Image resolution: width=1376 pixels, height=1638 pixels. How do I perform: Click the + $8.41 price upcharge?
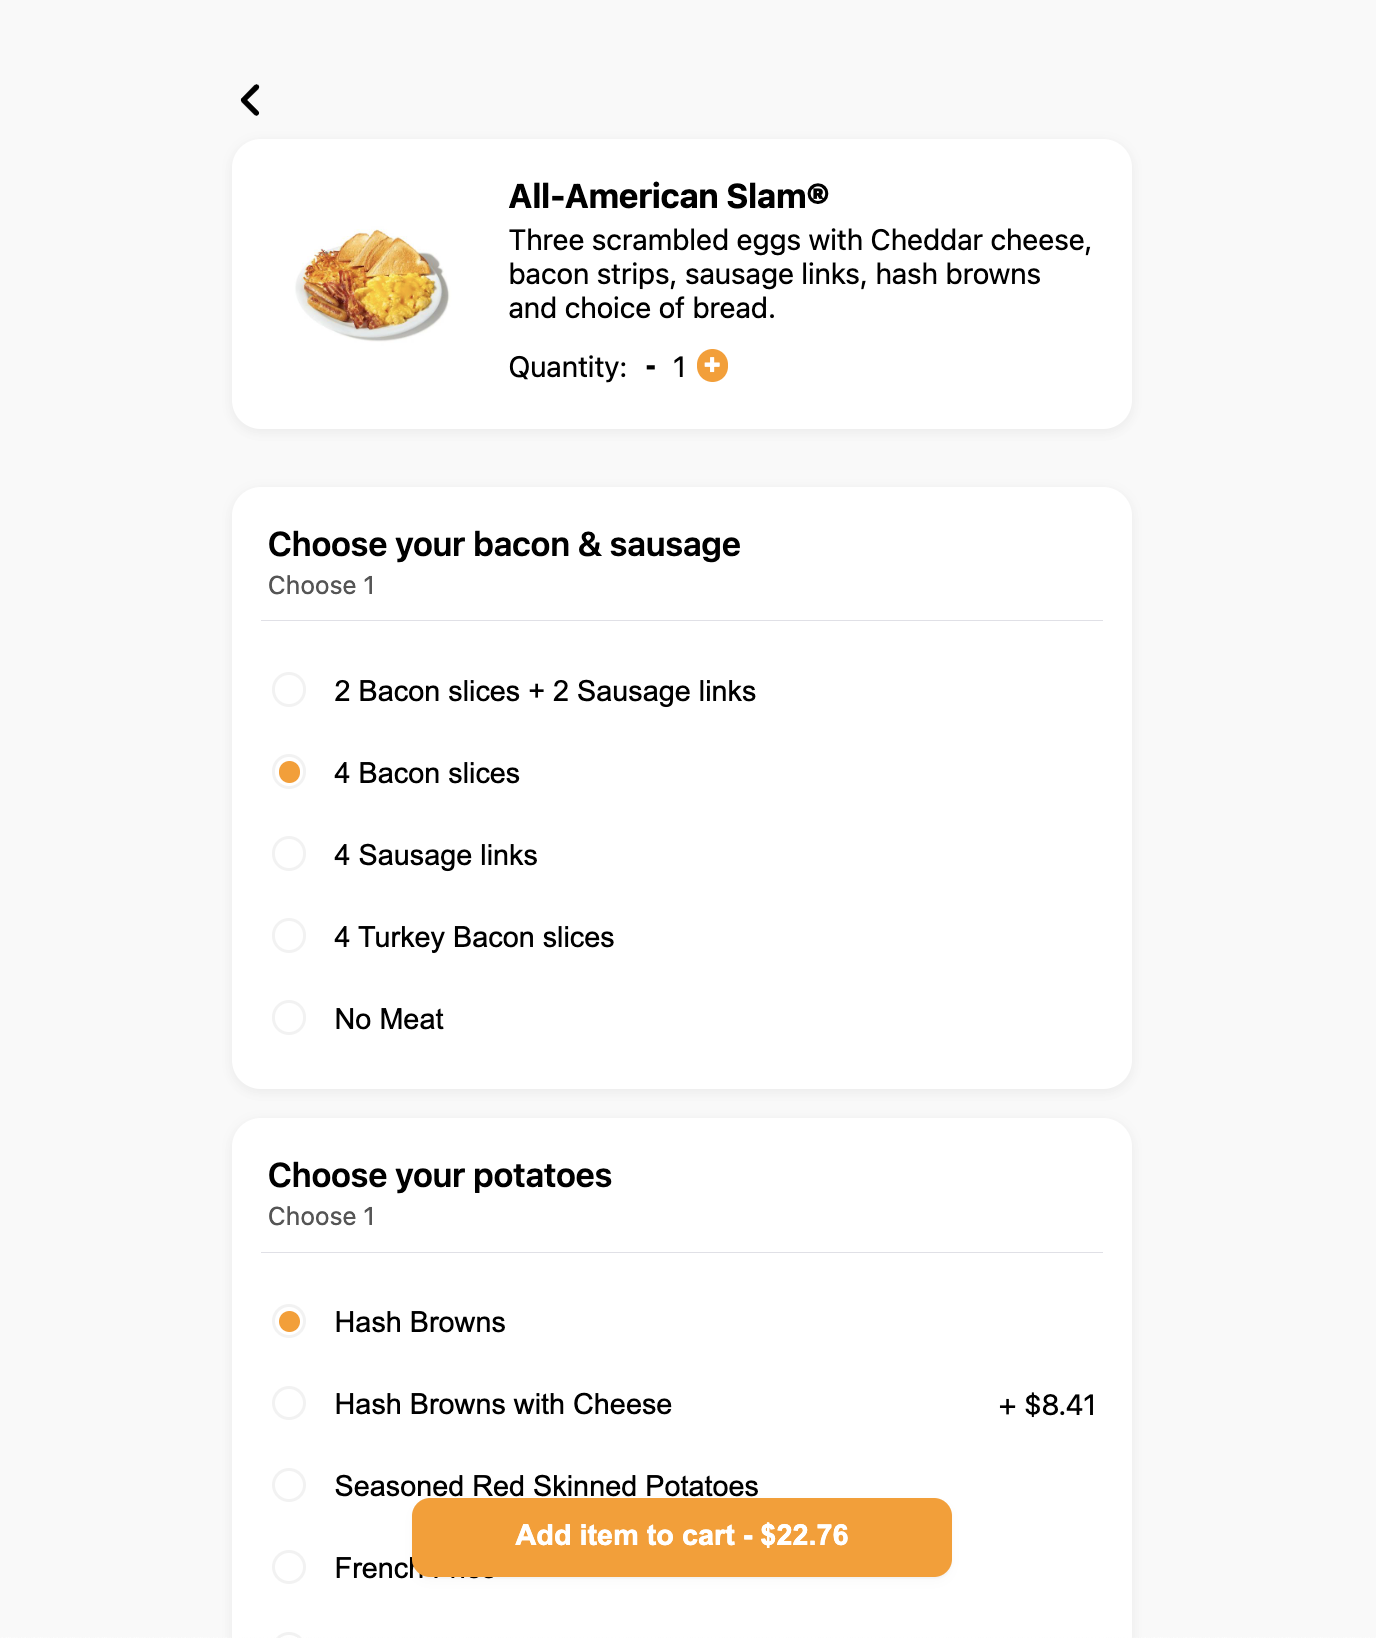pos(1047,1405)
